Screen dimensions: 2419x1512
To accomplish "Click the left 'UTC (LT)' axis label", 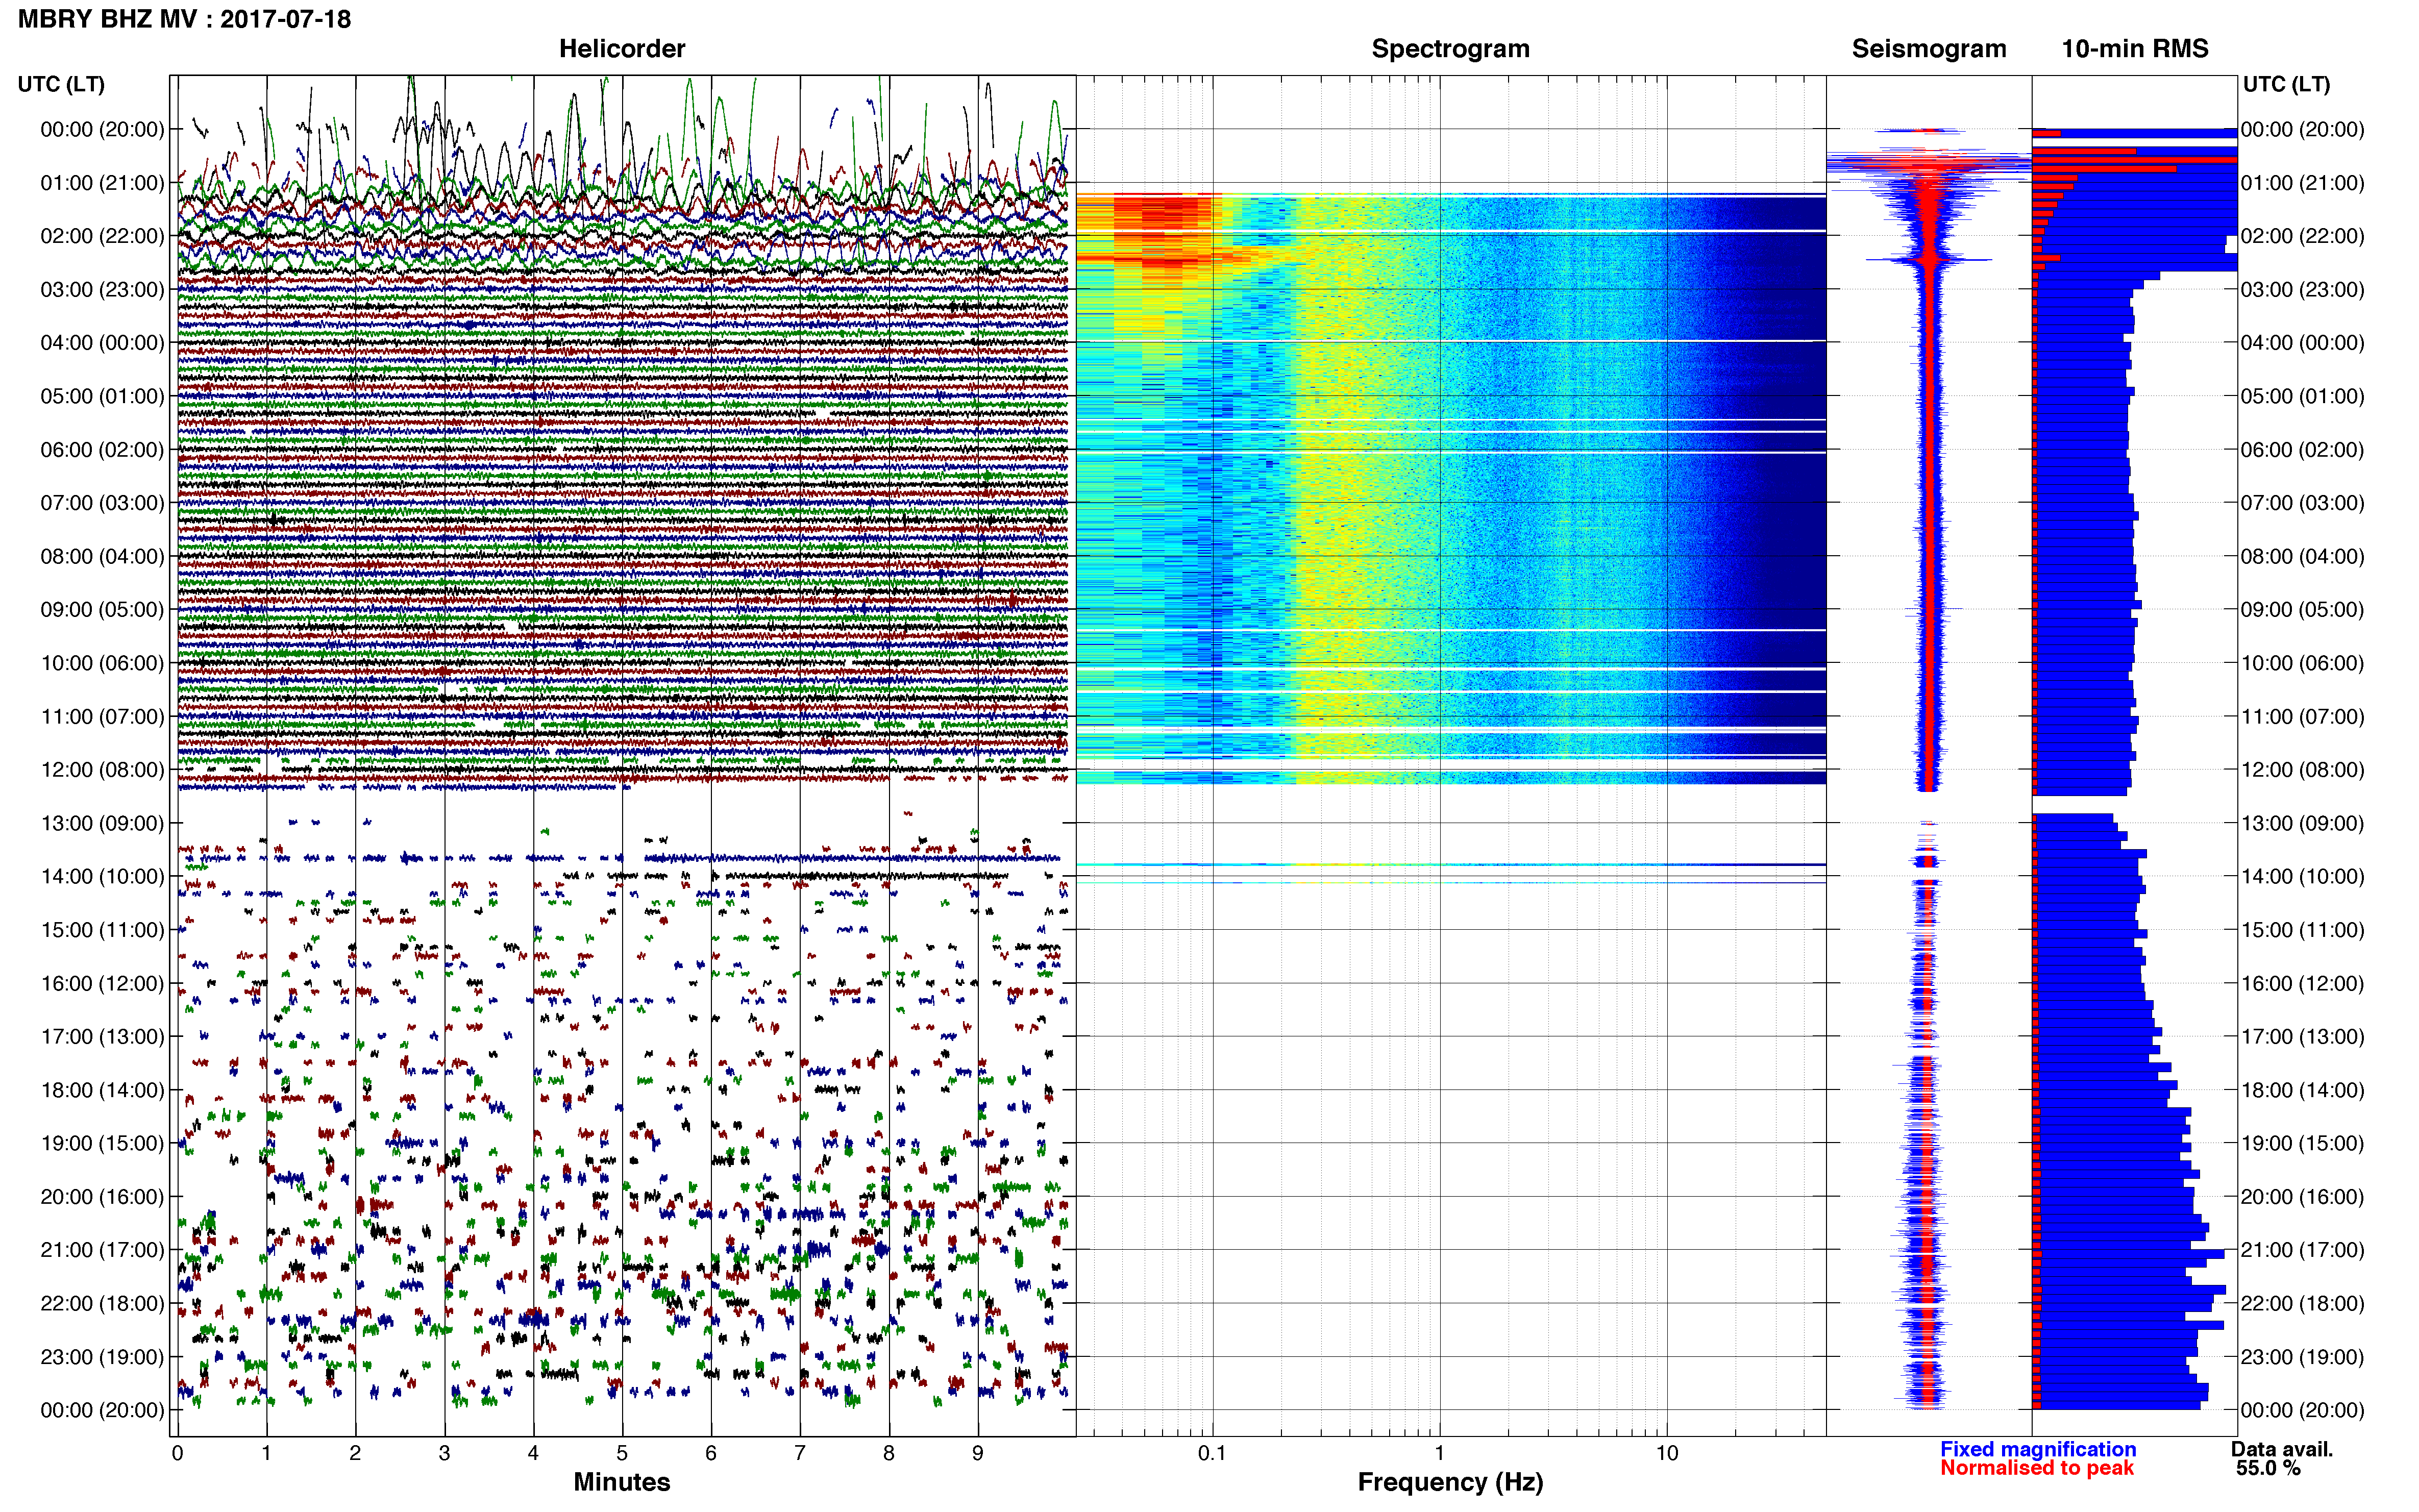I will pyautogui.click(x=61, y=84).
